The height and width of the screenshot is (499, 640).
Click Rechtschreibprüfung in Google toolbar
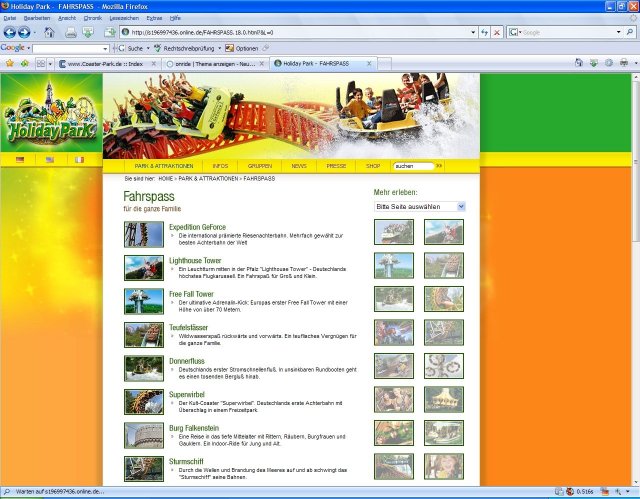click(189, 48)
